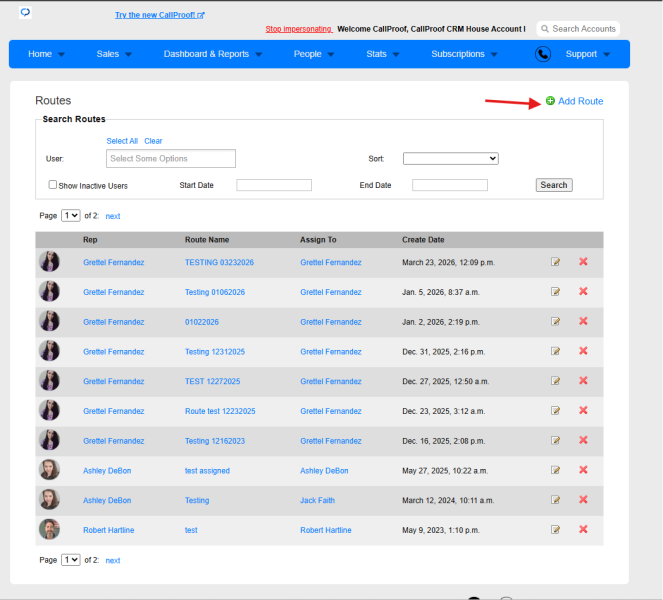Edit the TEST 12272025 route
This screenshot has width=663, height=600.
coord(555,381)
